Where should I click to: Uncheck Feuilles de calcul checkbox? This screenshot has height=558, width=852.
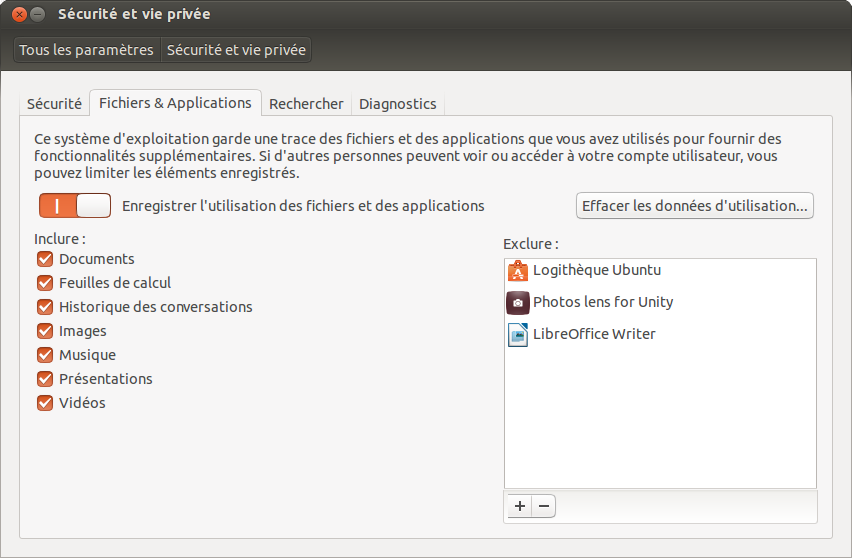(45, 283)
